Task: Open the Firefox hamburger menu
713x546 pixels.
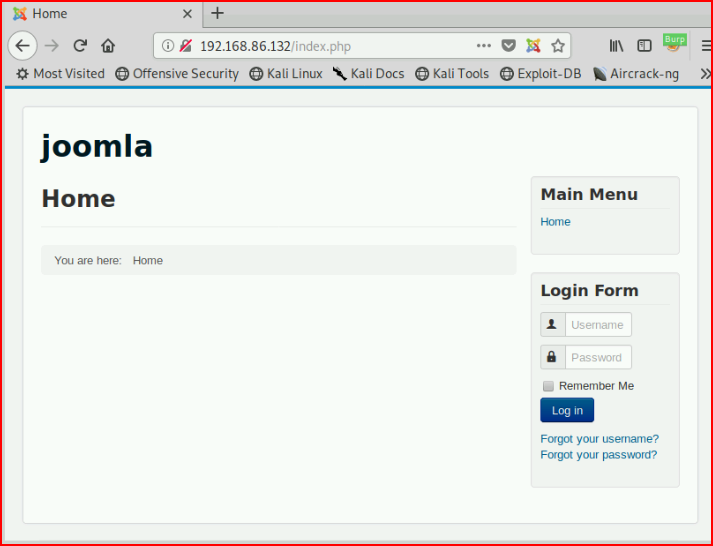Action: point(706,45)
